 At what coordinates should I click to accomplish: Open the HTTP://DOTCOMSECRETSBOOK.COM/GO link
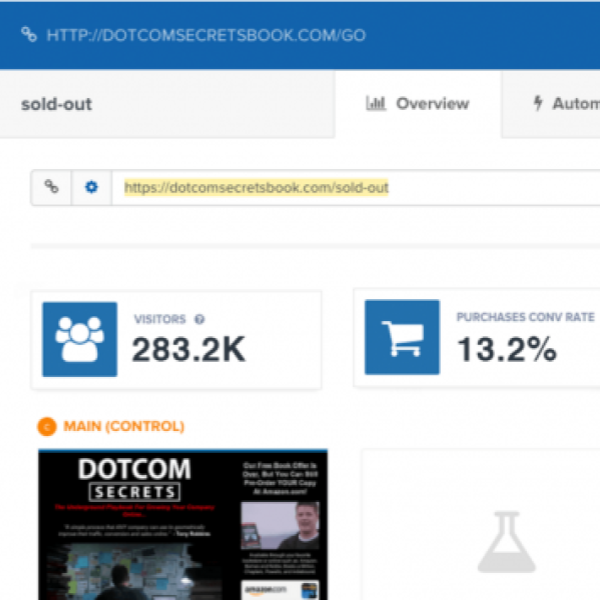pyautogui.click(x=206, y=35)
